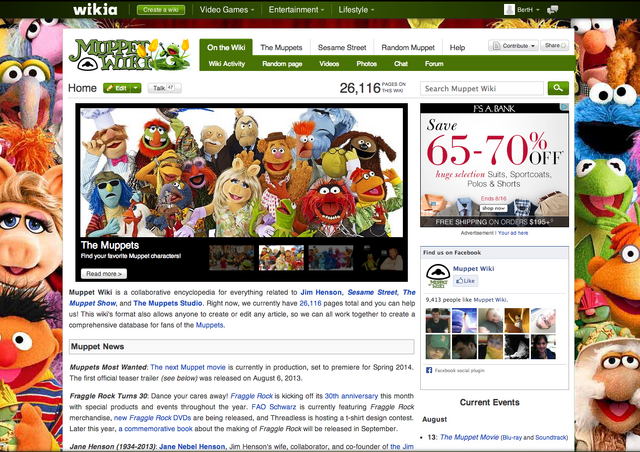Open a commemorative book link
This screenshot has width=640, height=452.
(156, 429)
